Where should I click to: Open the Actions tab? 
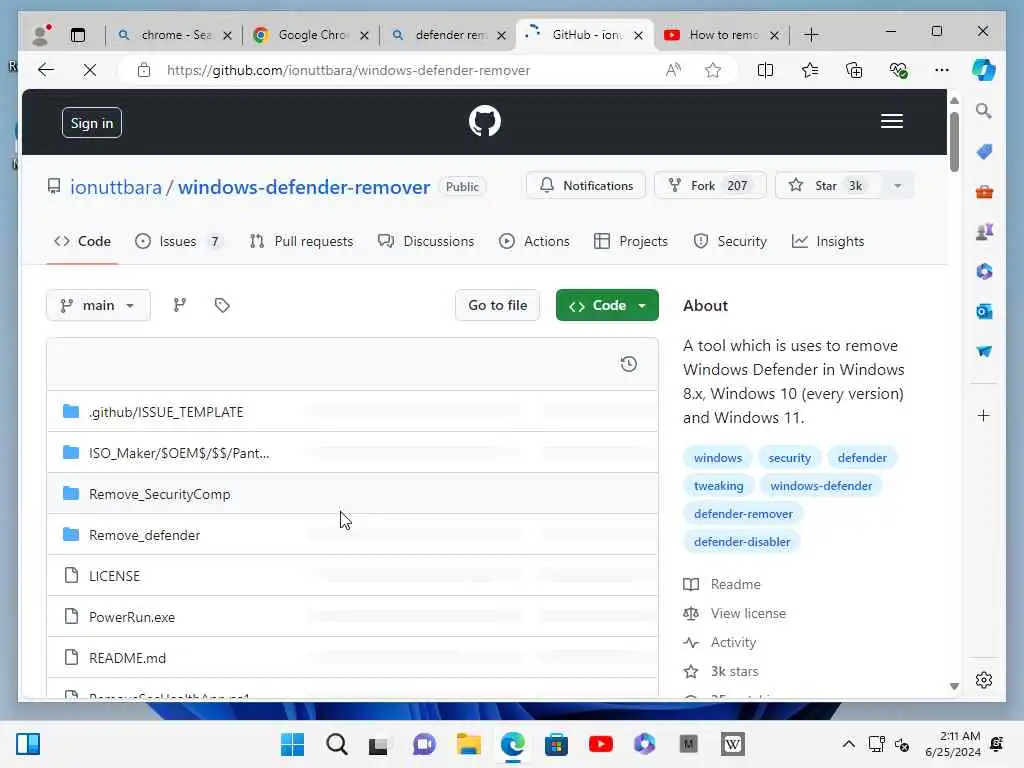(x=534, y=242)
